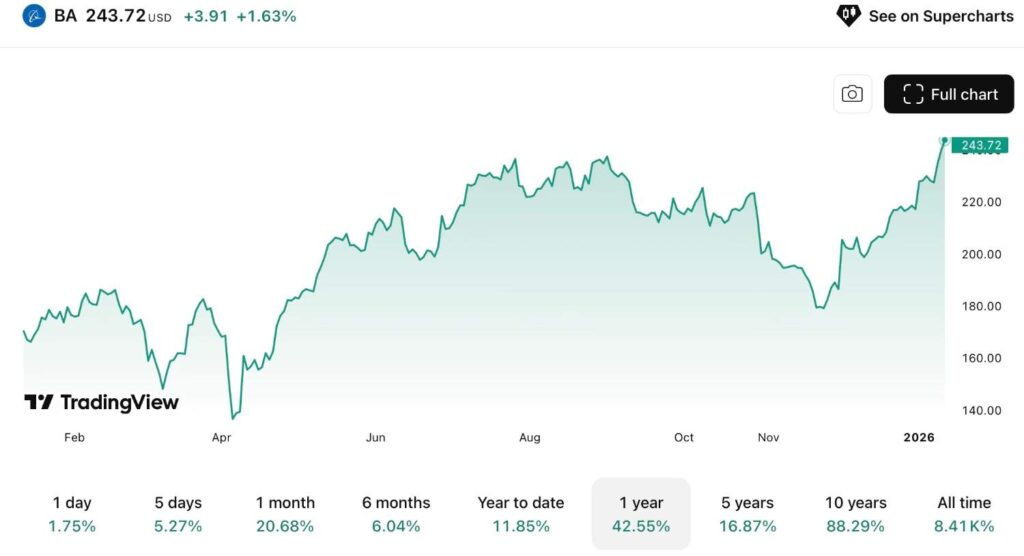Select the 1 month range tab
Screen dimensions: 1024x556
285,514
